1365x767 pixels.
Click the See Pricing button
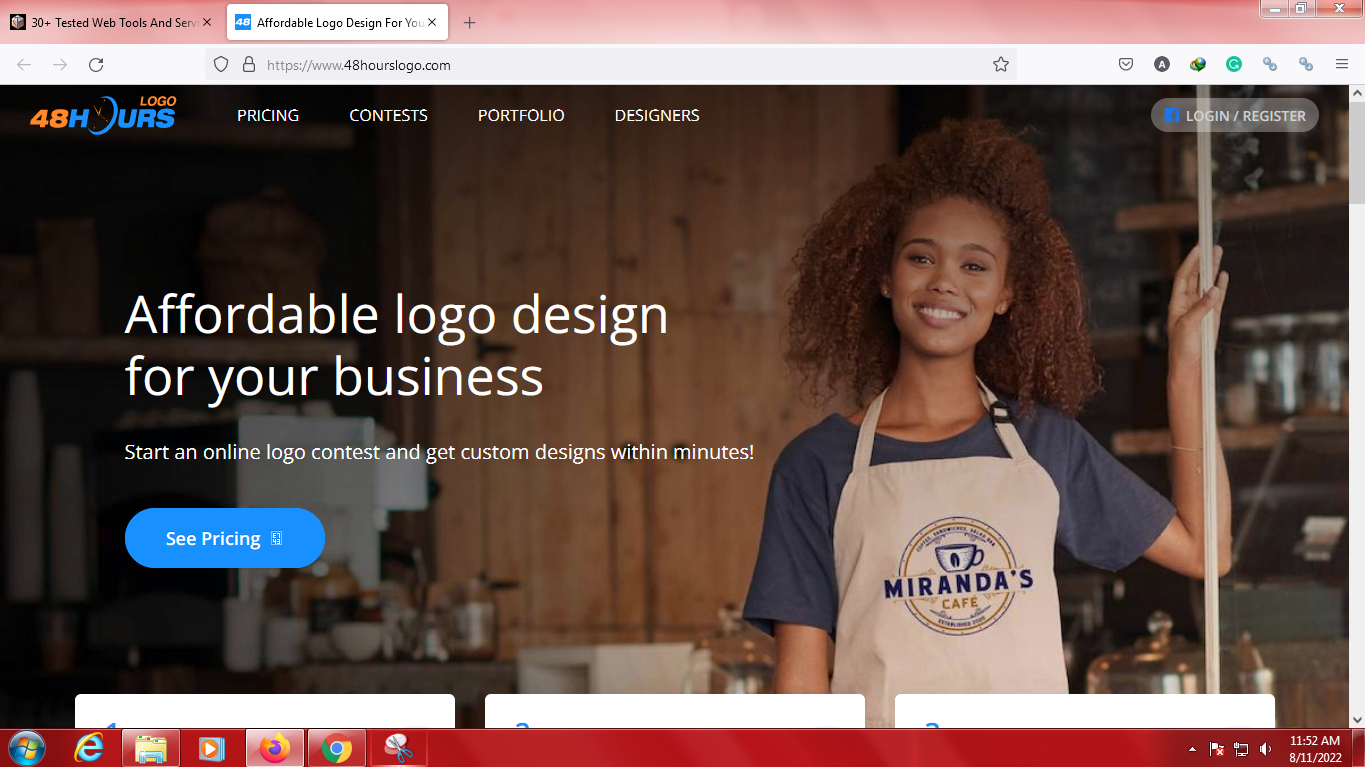225,538
